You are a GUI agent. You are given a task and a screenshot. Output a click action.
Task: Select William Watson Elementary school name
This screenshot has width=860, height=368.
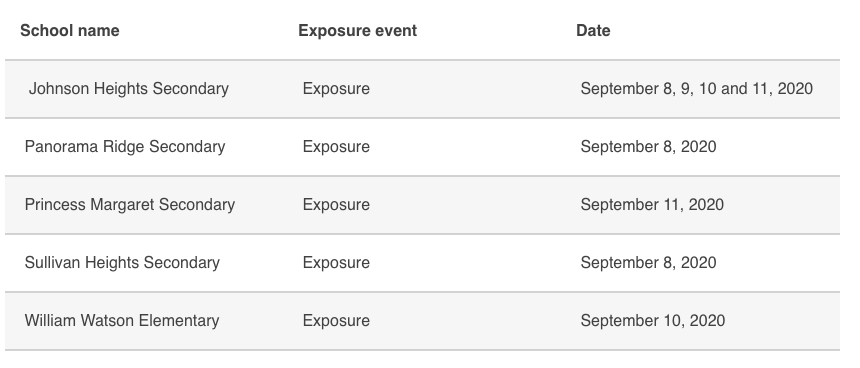click(122, 321)
